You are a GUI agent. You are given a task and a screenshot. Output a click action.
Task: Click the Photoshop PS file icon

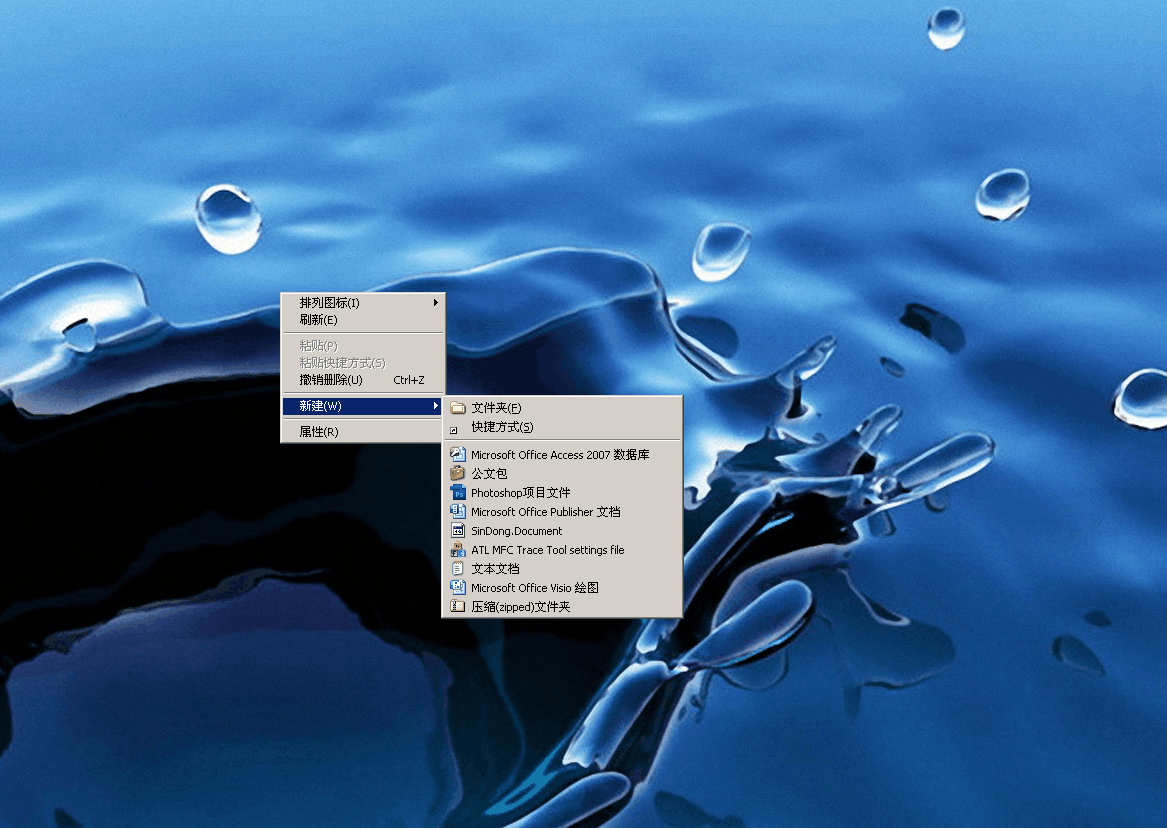pyautogui.click(x=458, y=492)
